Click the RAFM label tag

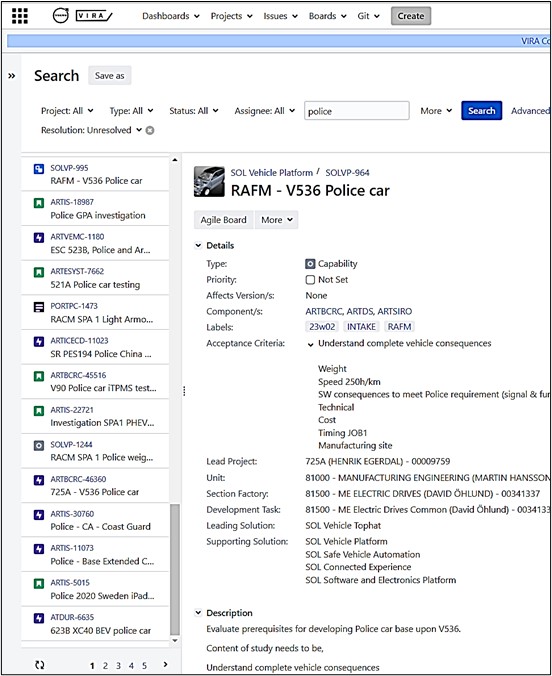click(399, 327)
